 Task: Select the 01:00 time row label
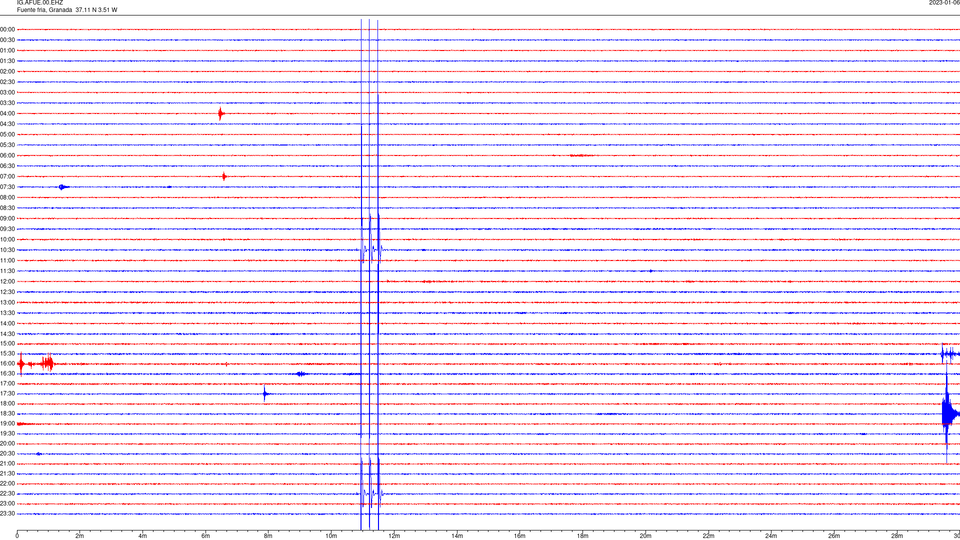pyautogui.click(x=7, y=50)
